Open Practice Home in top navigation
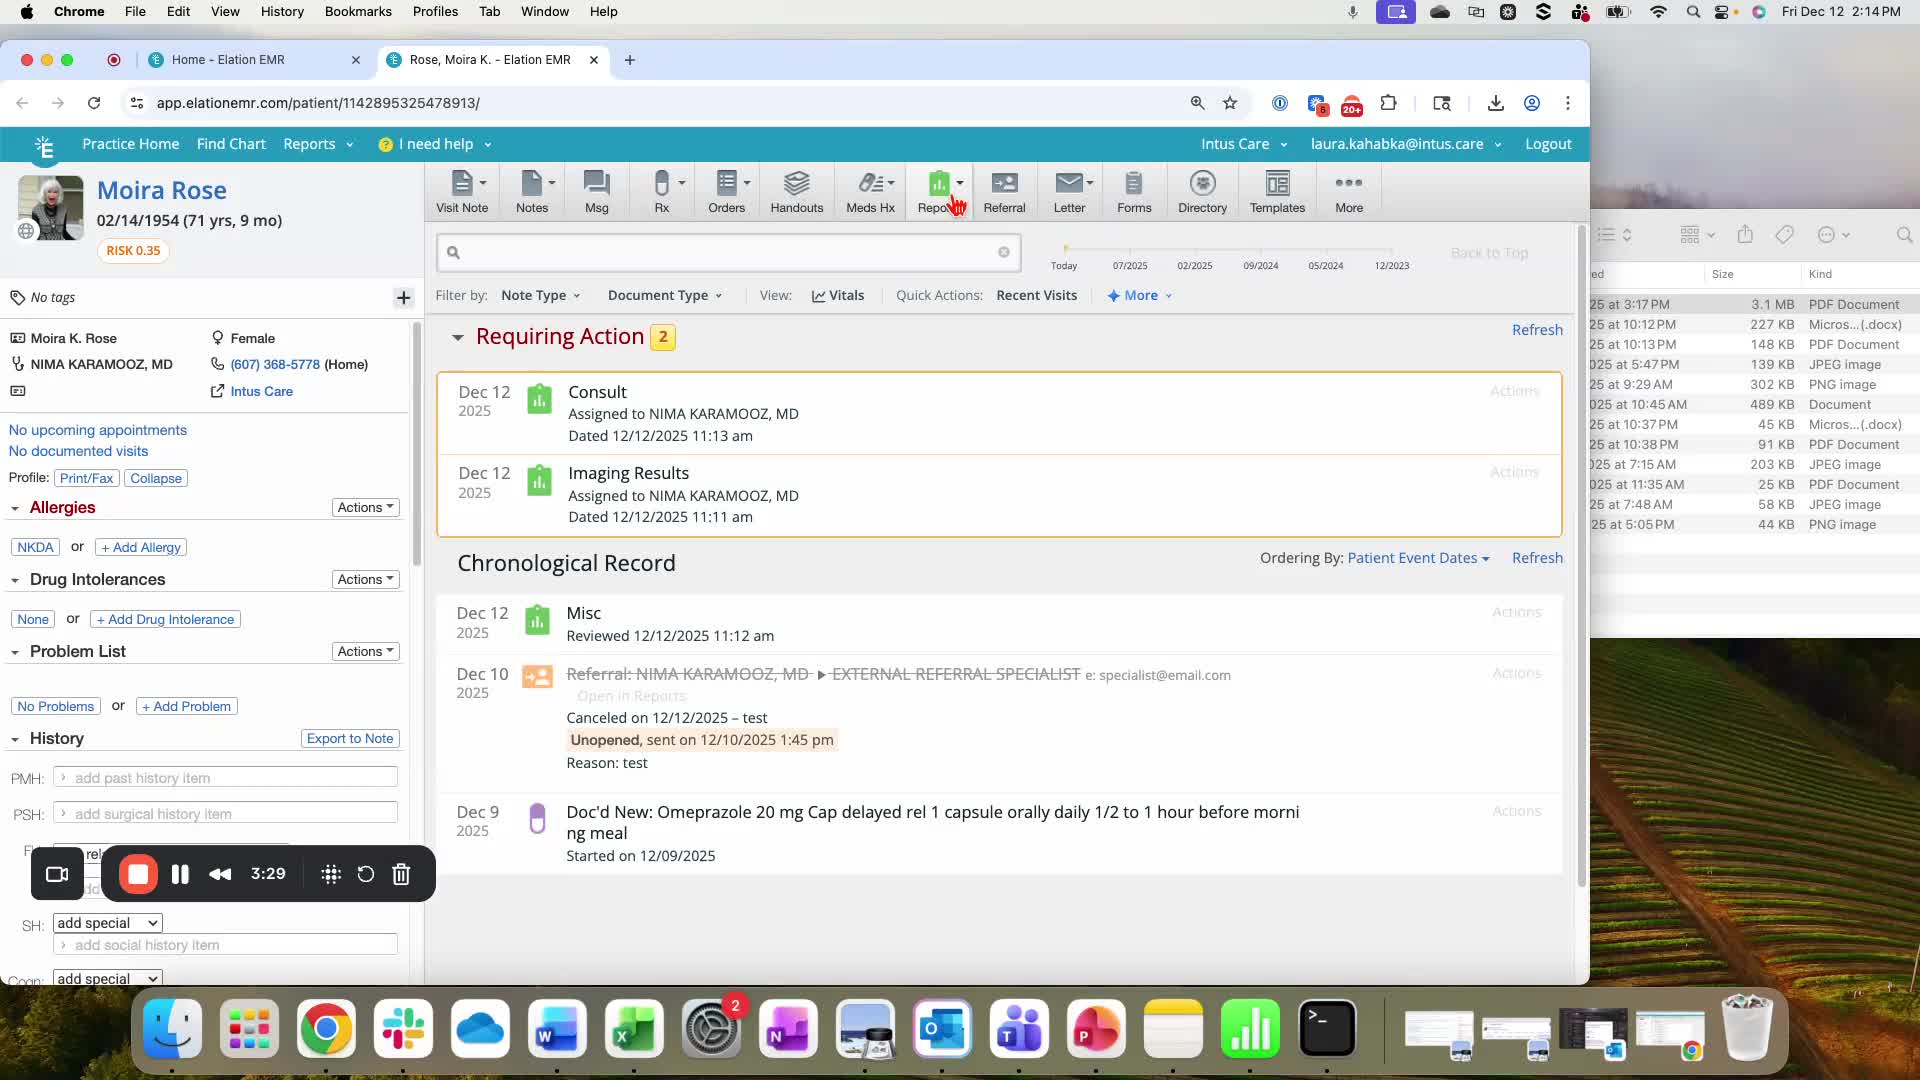This screenshot has width=1920, height=1080. click(x=131, y=145)
